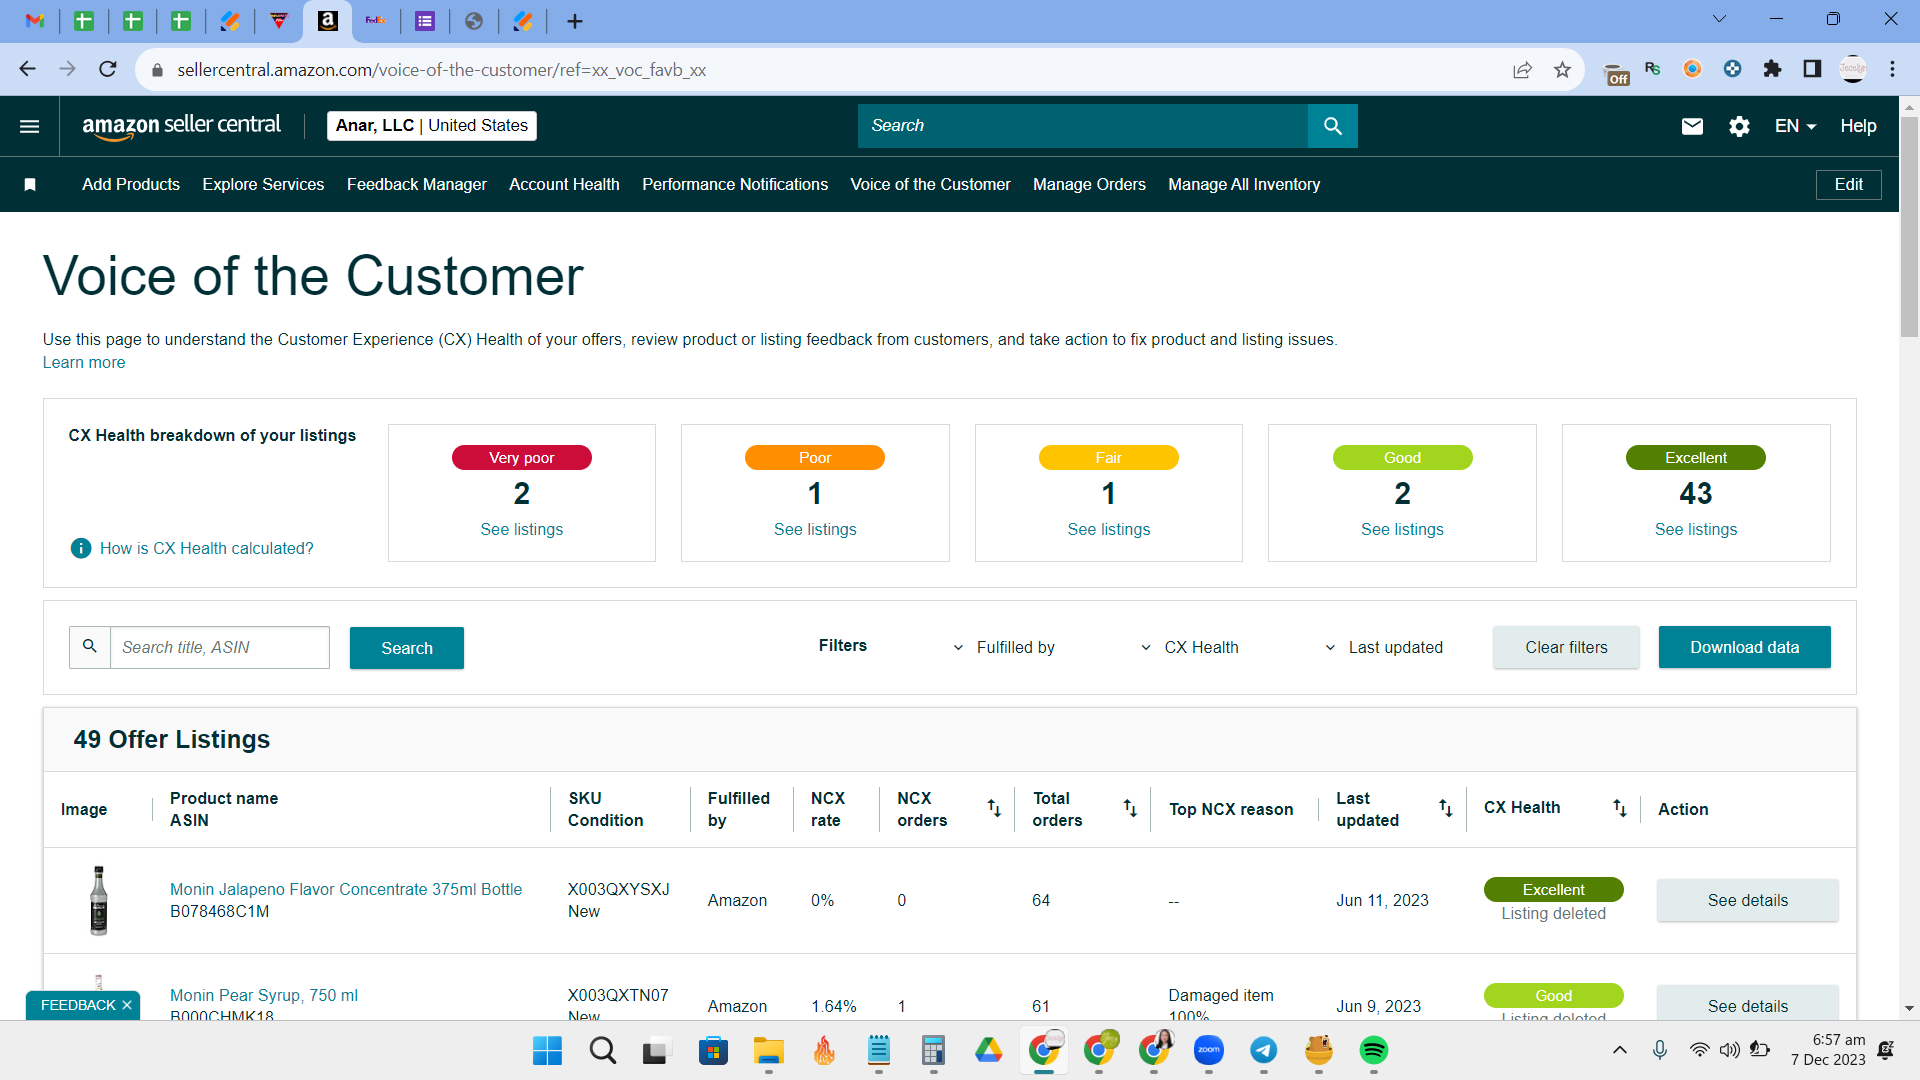The height and width of the screenshot is (1080, 1920).
Task: Open Add Products in favorites bar
Action: click(131, 185)
